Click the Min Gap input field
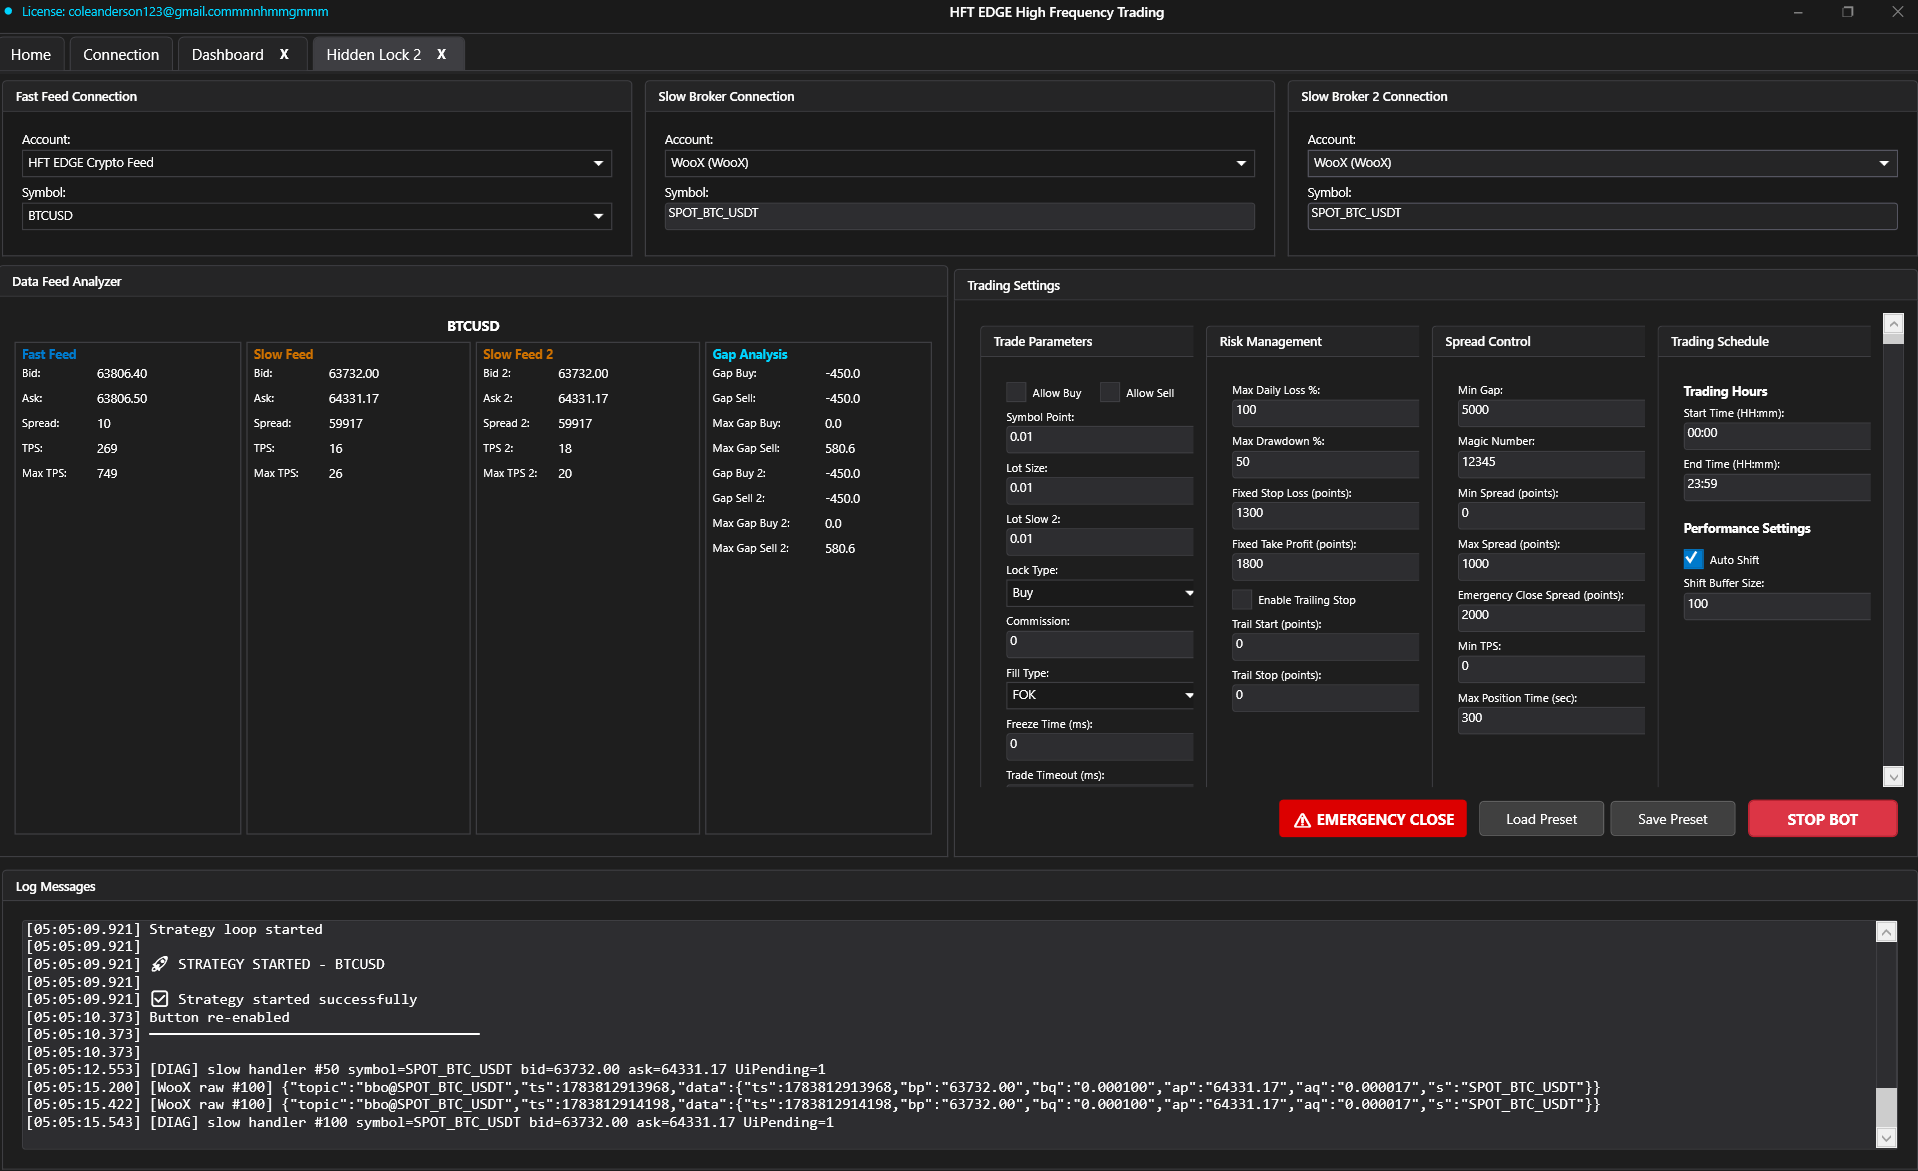Screen dimensions: 1918x1171 coord(1551,411)
